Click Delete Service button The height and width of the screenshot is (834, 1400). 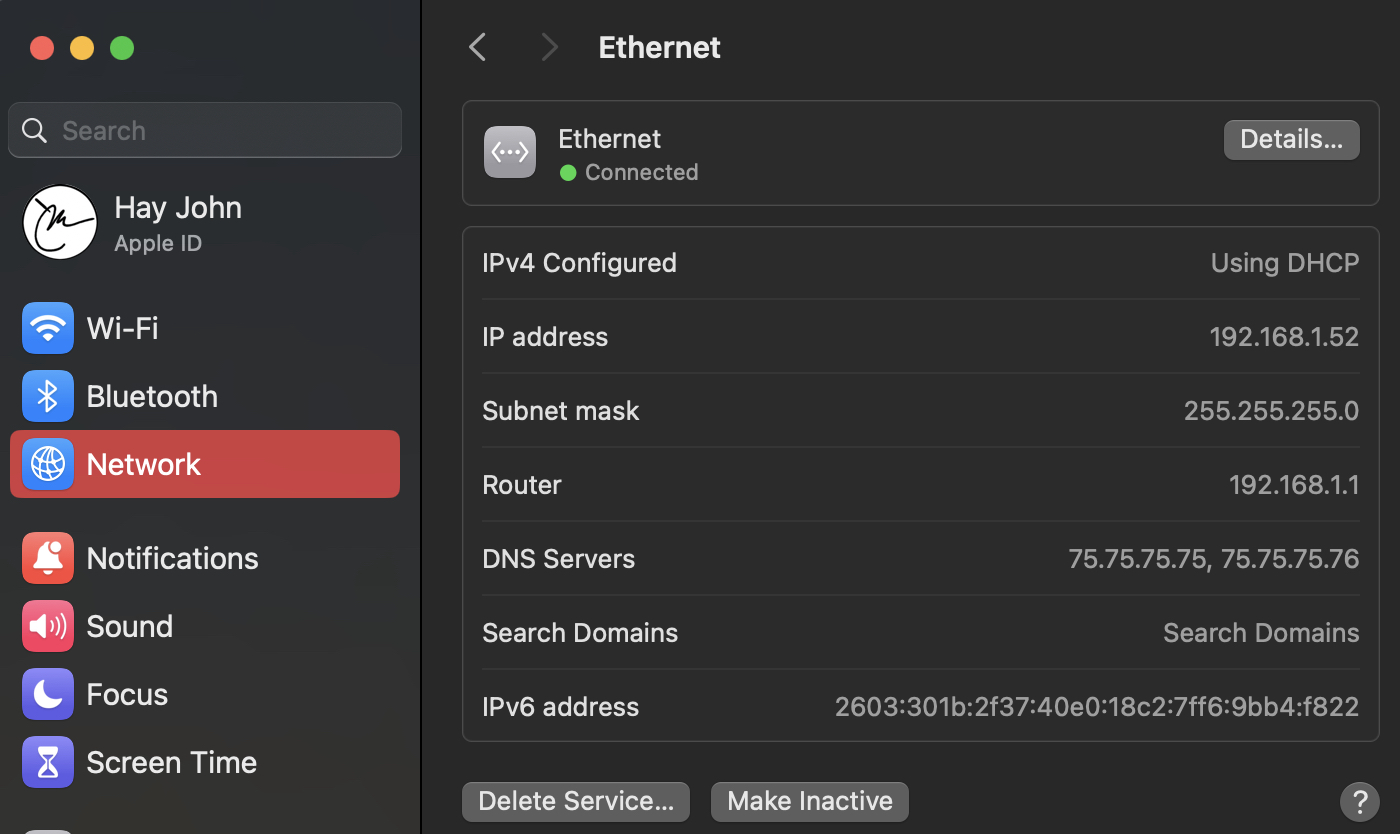pos(576,801)
